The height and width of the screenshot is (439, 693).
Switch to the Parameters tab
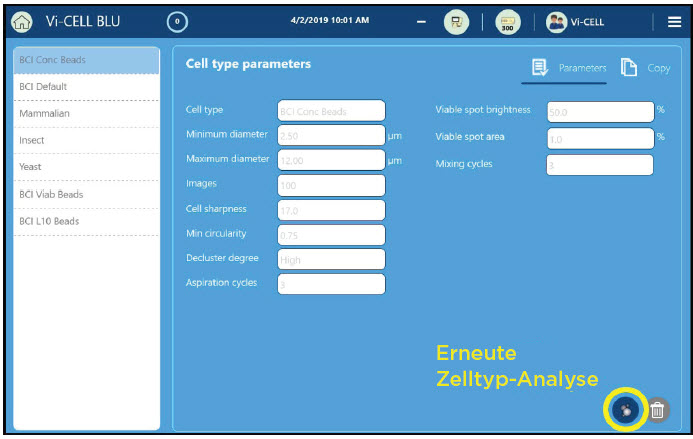[x=583, y=68]
